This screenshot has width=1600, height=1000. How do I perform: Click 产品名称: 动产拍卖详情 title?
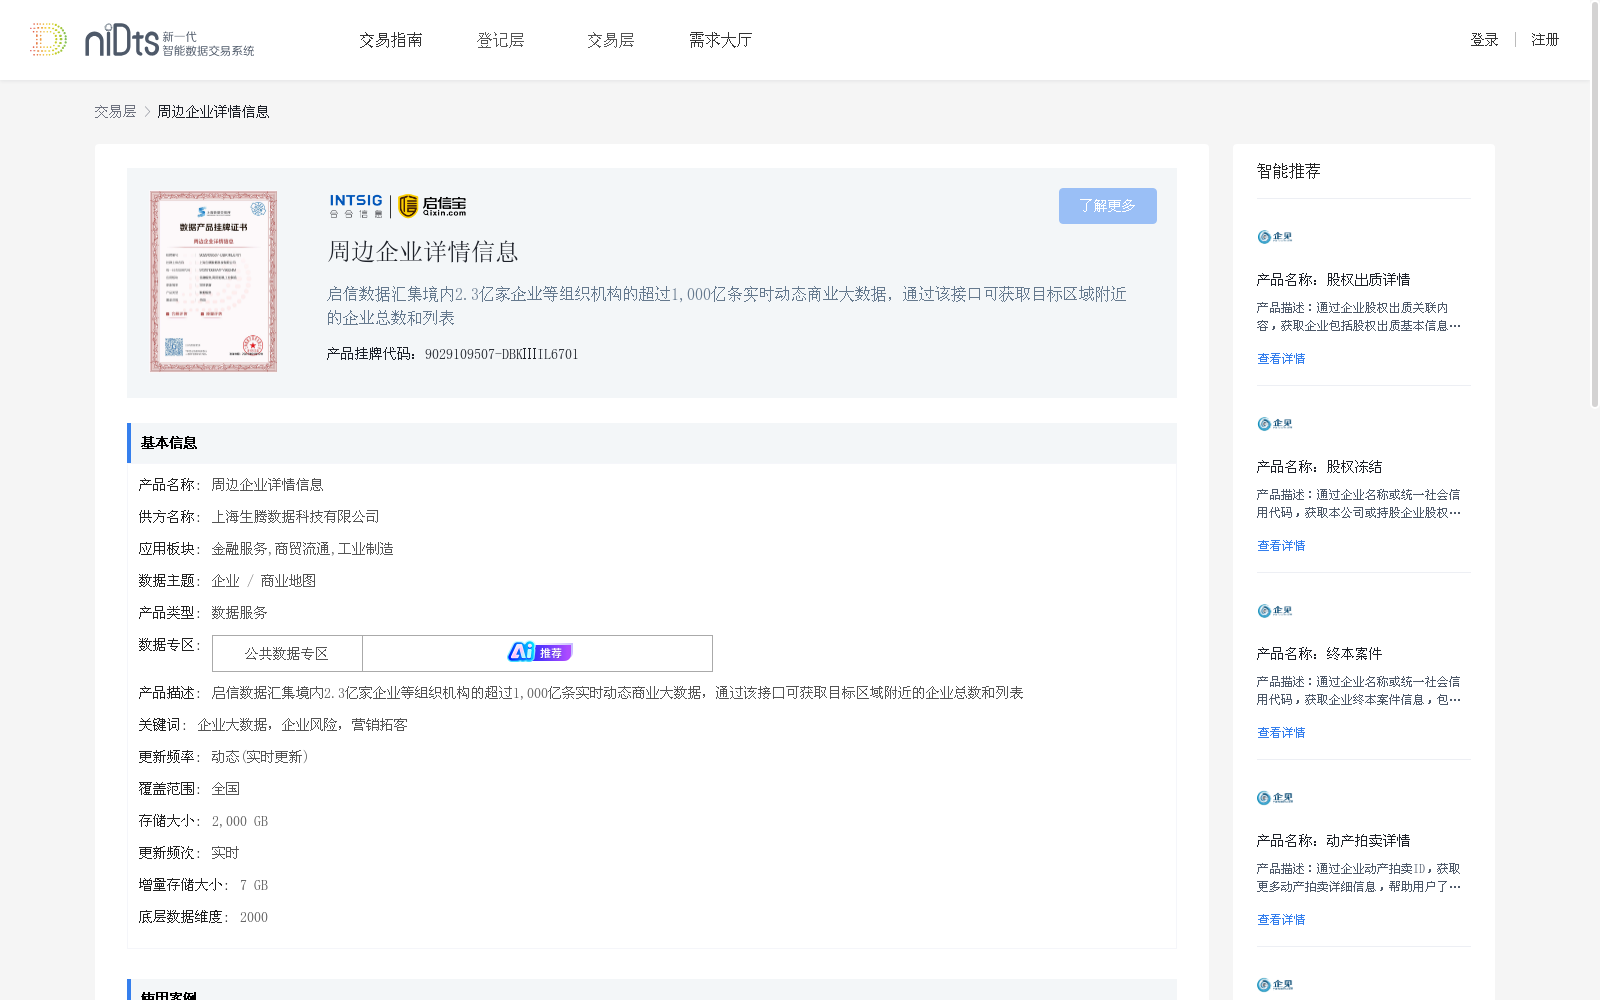coord(1333,841)
